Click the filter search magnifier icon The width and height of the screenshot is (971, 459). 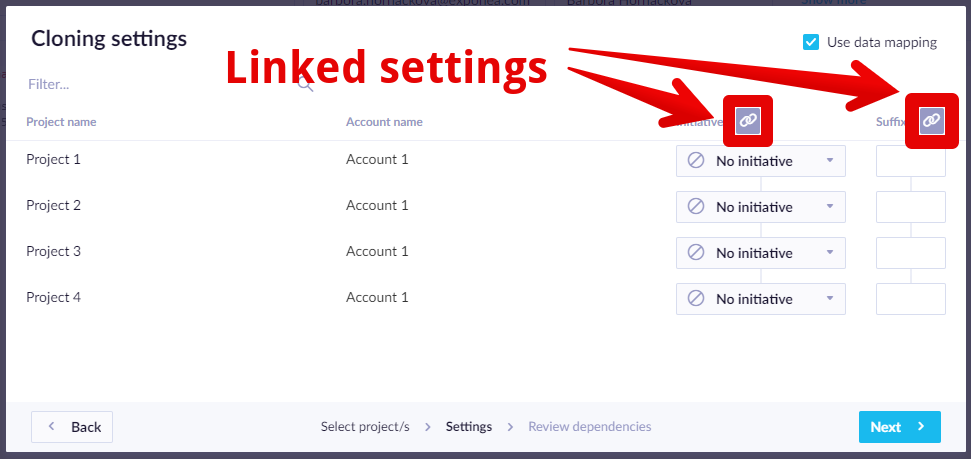pyautogui.click(x=306, y=85)
